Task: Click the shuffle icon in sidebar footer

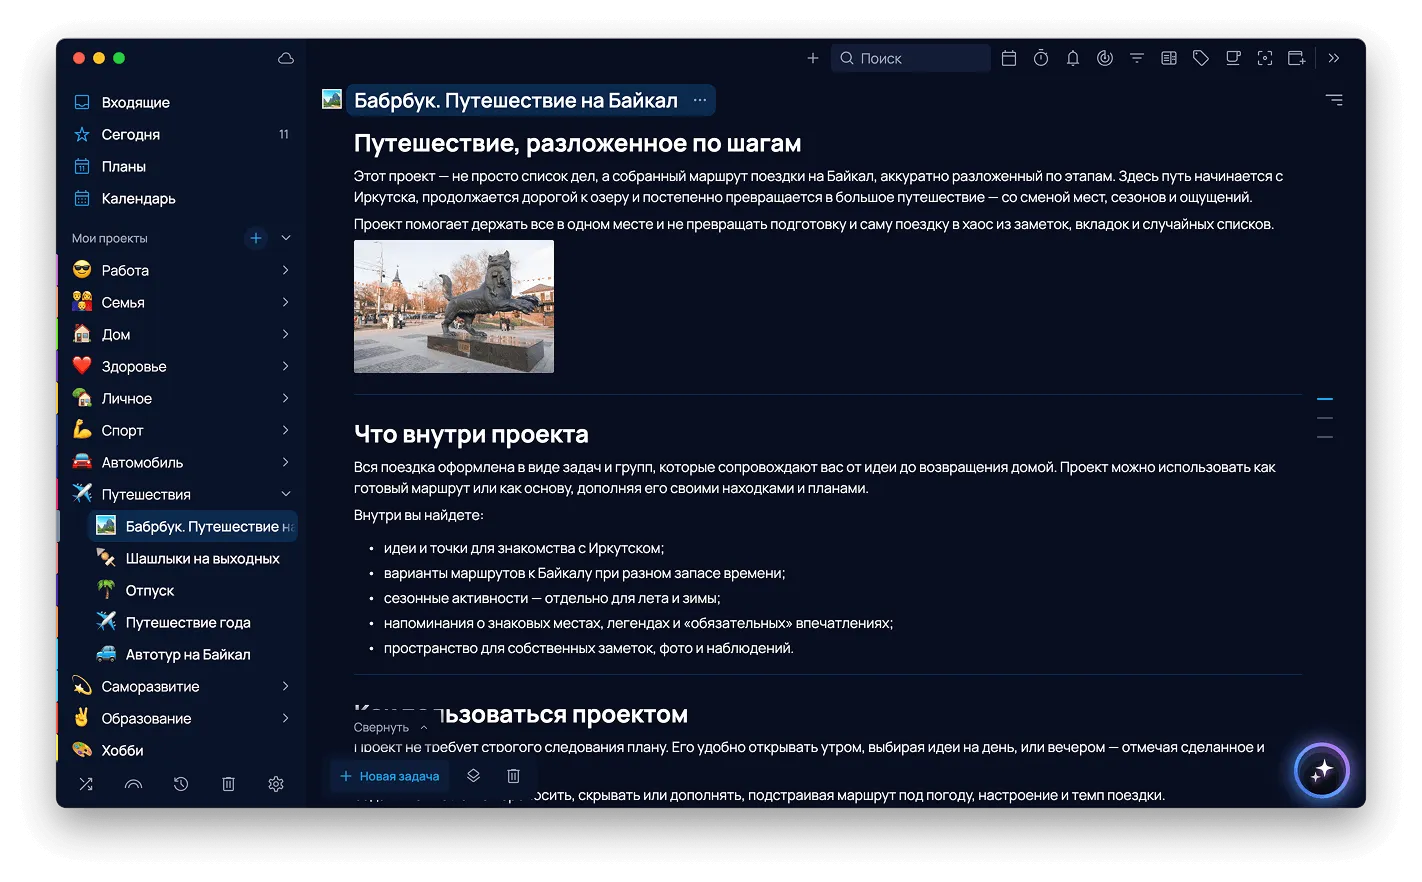Action: [x=86, y=784]
